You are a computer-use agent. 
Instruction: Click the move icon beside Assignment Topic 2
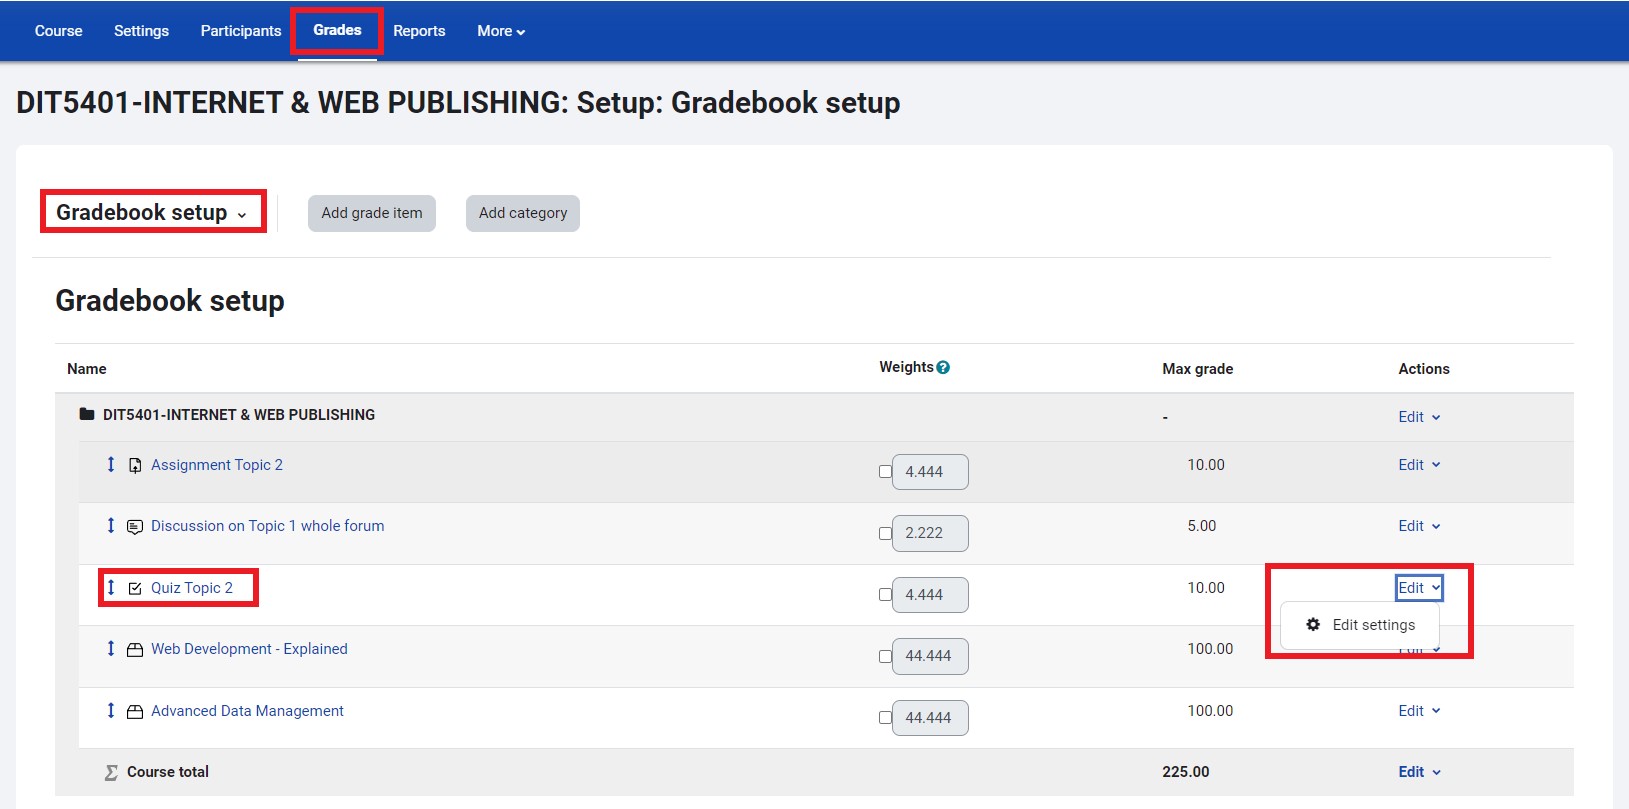click(x=111, y=465)
